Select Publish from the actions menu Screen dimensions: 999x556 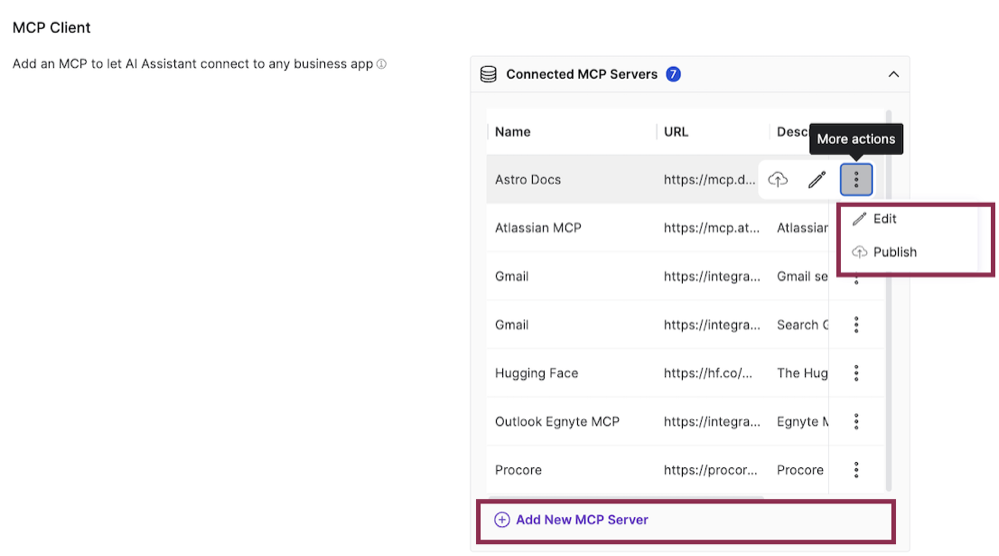point(894,252)
